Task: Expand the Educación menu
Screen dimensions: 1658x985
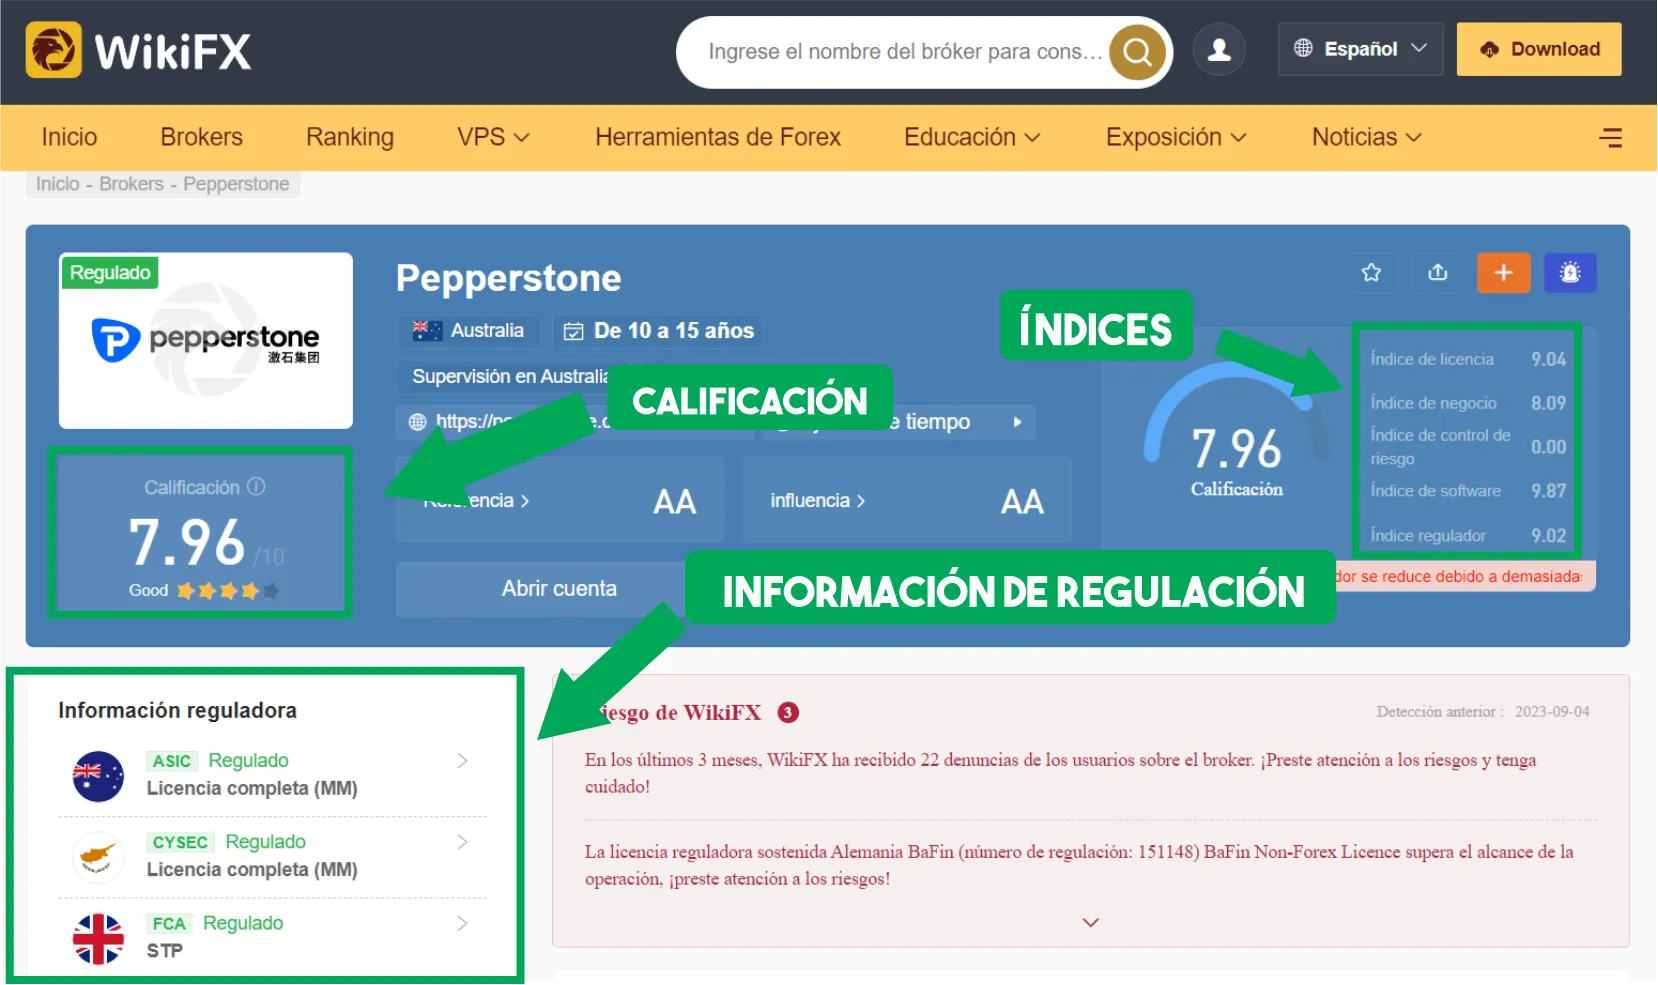Action: click(972, 137)
